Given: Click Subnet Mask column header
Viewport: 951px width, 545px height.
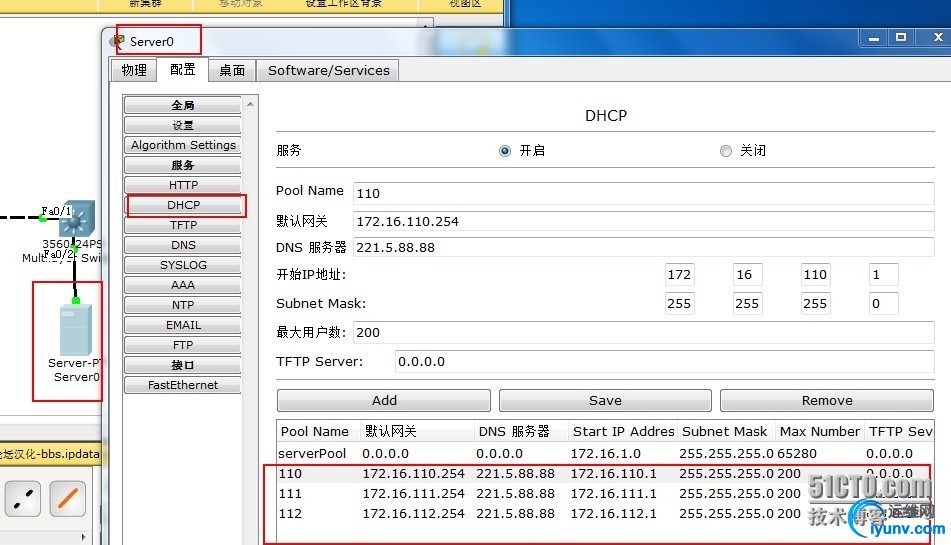Looking at the screenshot, I should pos(725,432).
